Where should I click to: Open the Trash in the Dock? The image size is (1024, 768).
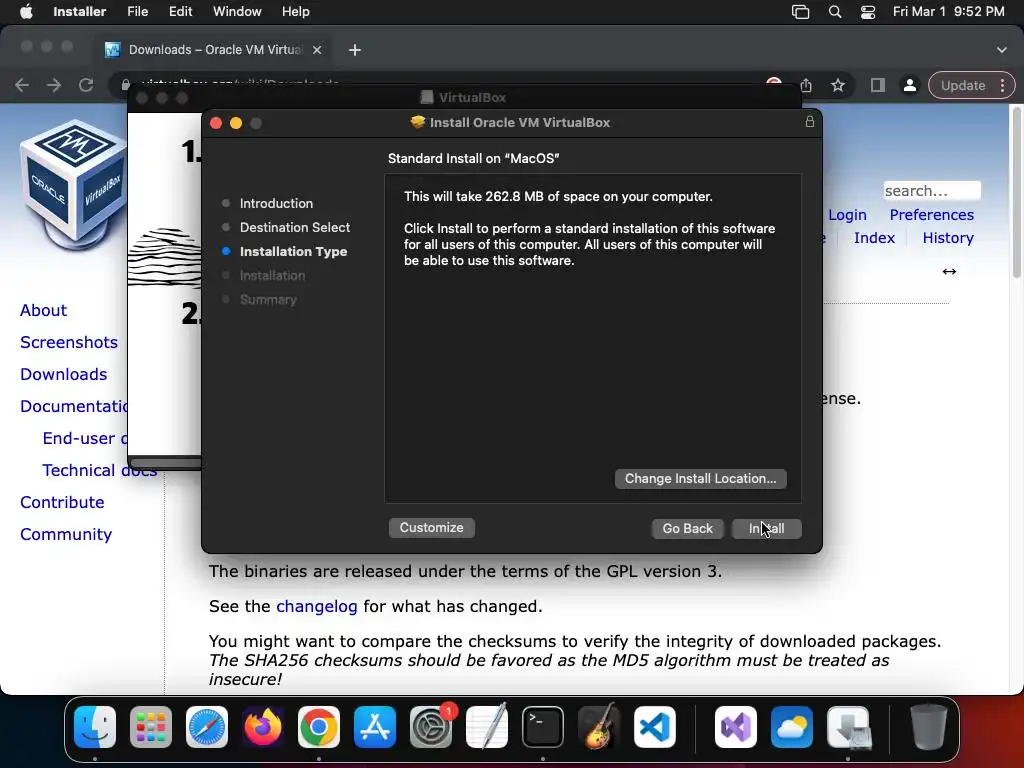[x=929, y=727]
